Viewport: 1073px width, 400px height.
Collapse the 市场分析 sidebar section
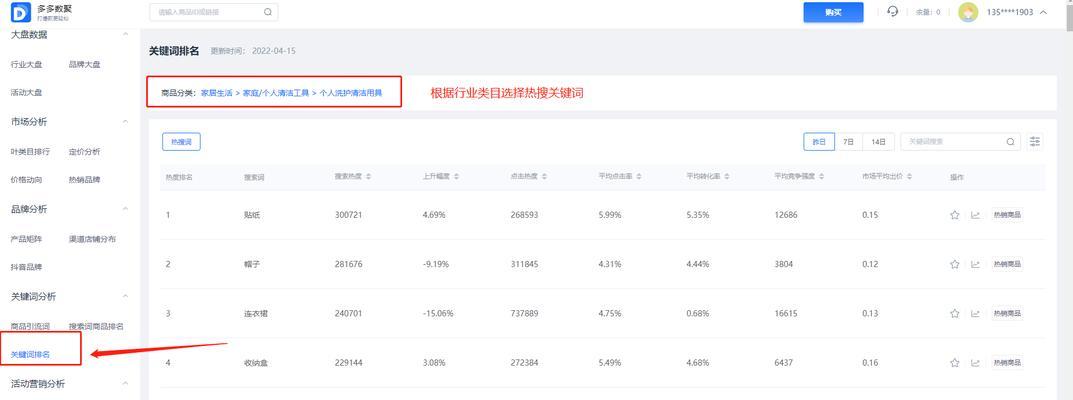(x=125, y=122)
